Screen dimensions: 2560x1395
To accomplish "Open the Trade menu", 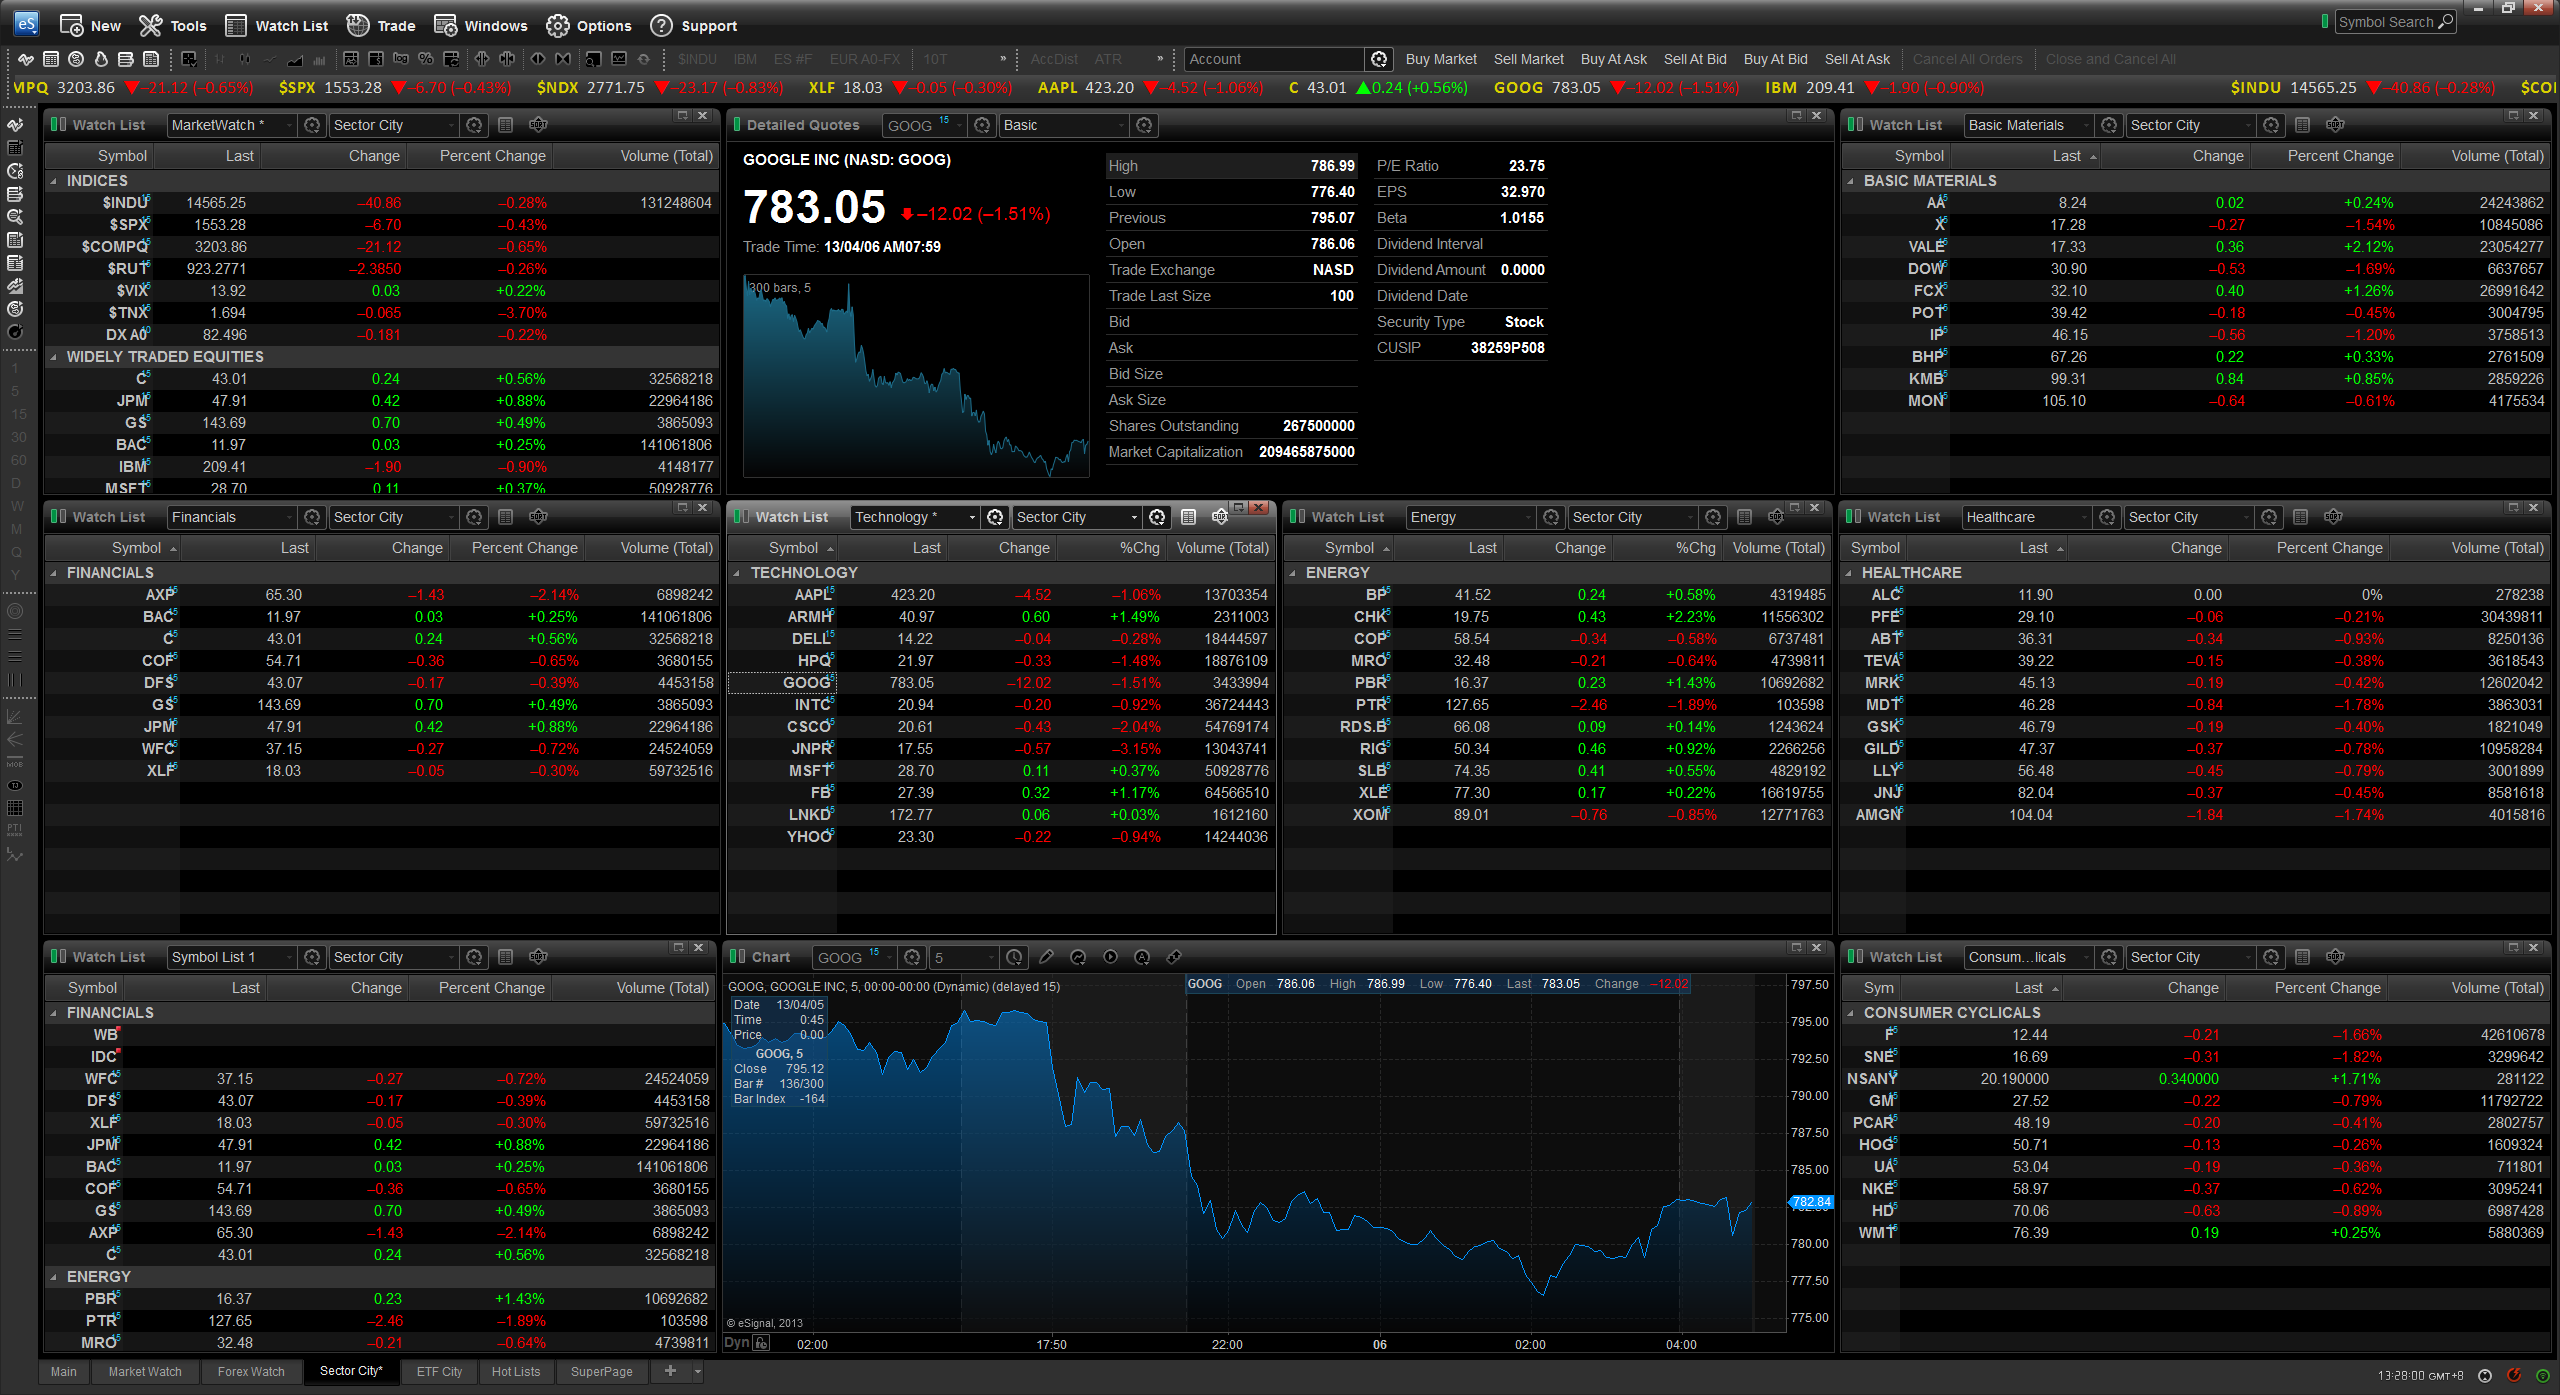I will [381, 26].
